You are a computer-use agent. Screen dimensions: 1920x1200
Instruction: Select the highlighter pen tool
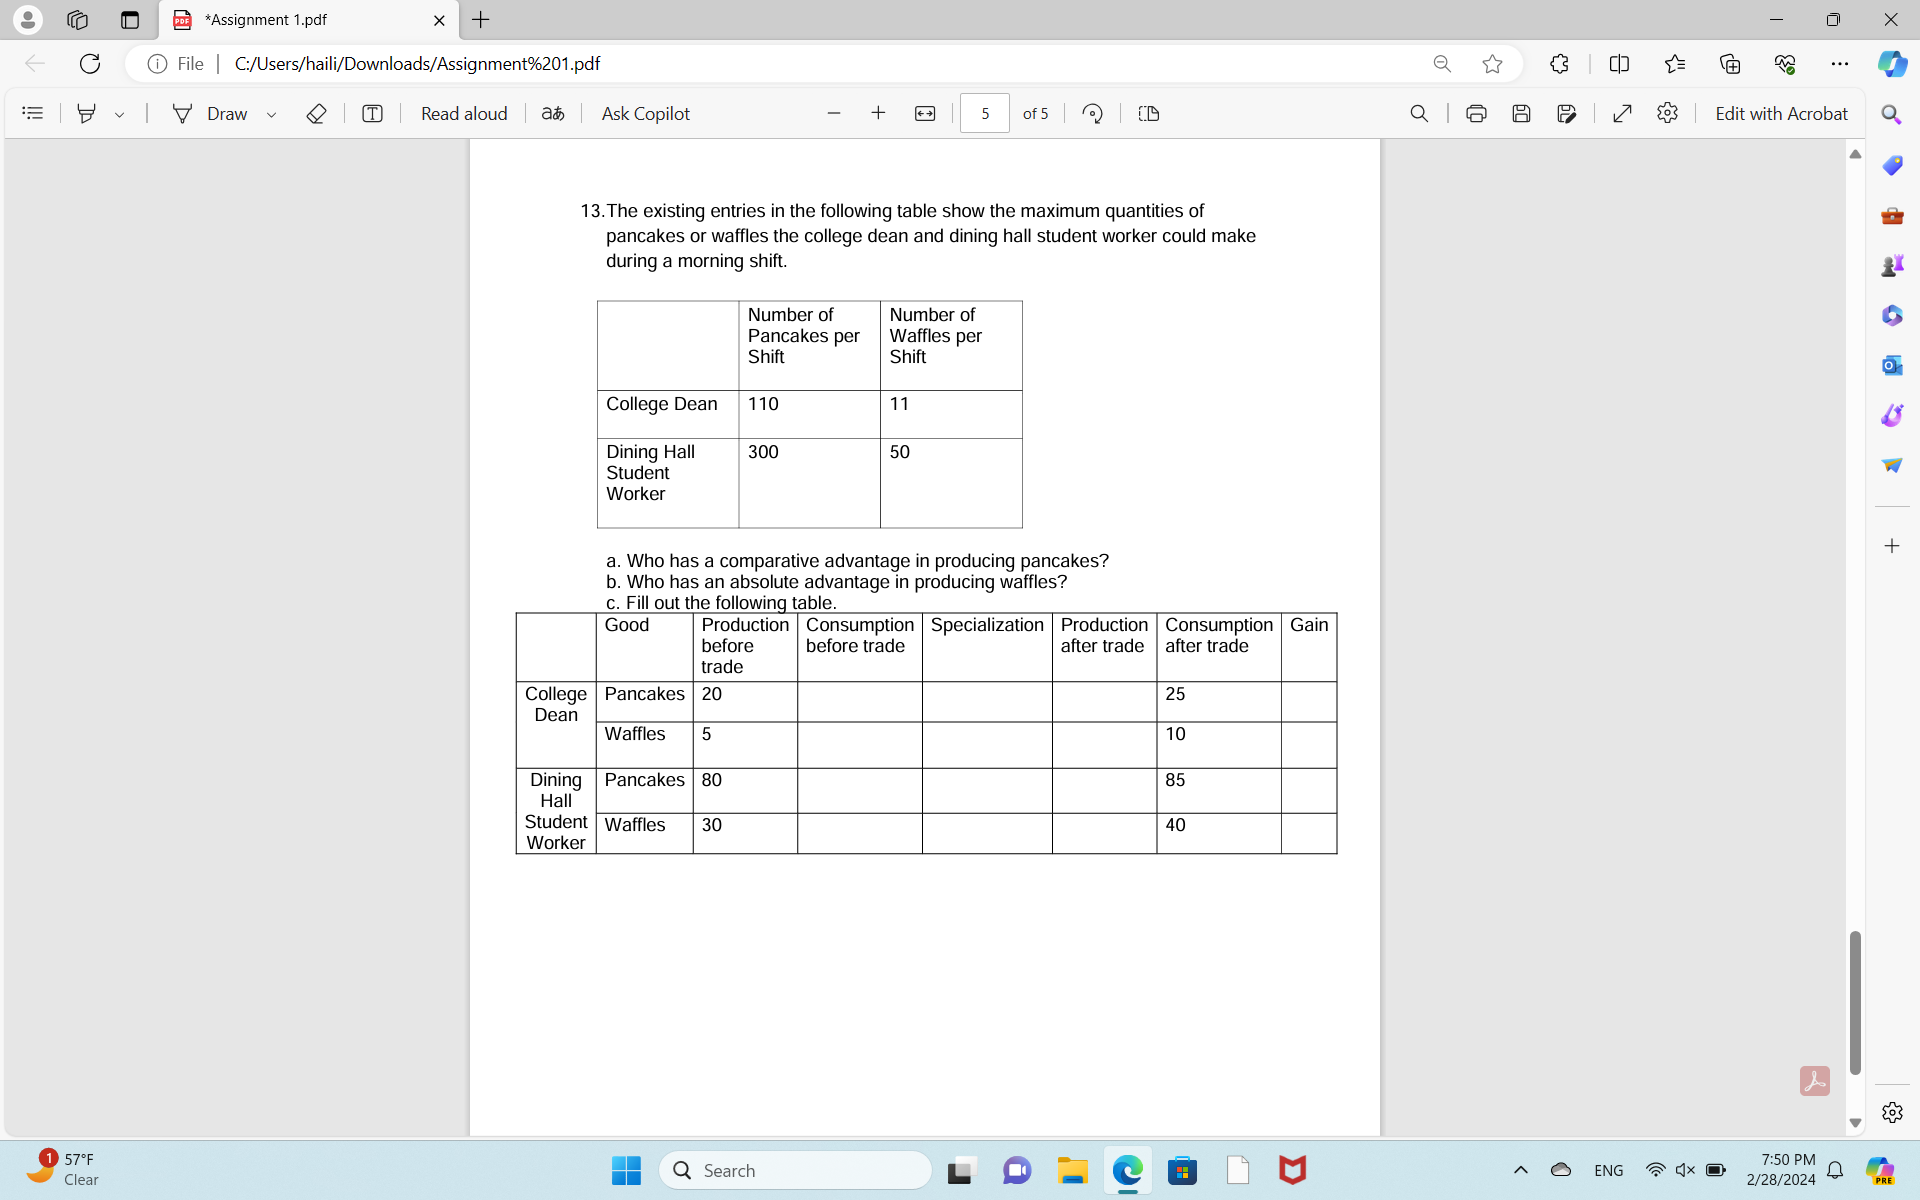pyautogui.click(x=86, y=113)
